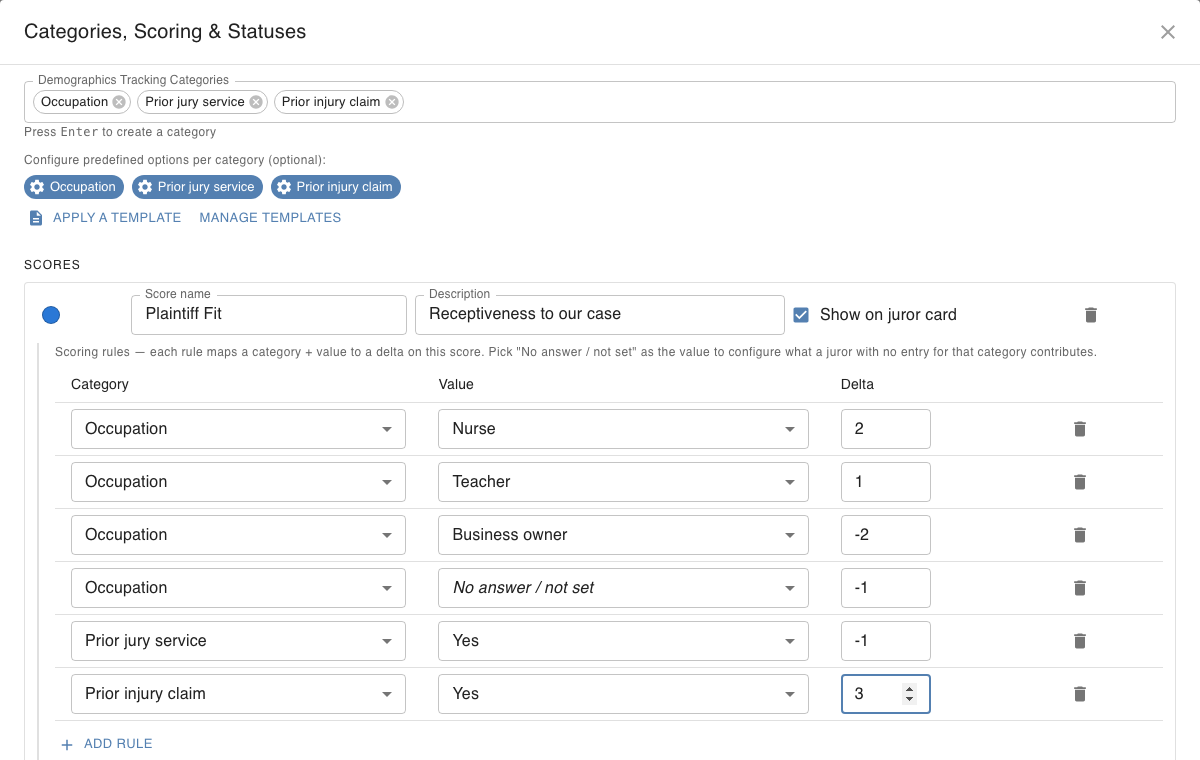Remove the Occupation category chip

119,102
